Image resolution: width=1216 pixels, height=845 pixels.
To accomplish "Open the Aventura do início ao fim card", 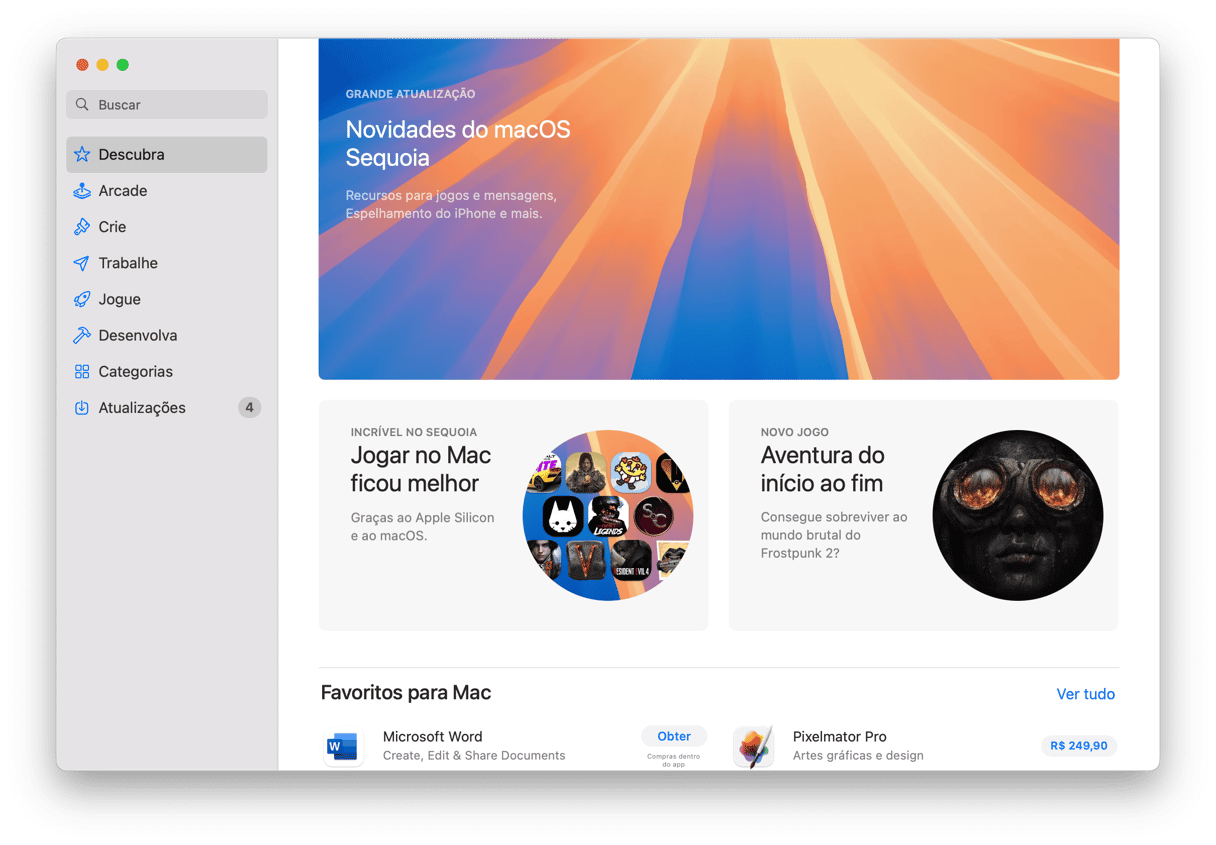I will click(x=924, y=515).
